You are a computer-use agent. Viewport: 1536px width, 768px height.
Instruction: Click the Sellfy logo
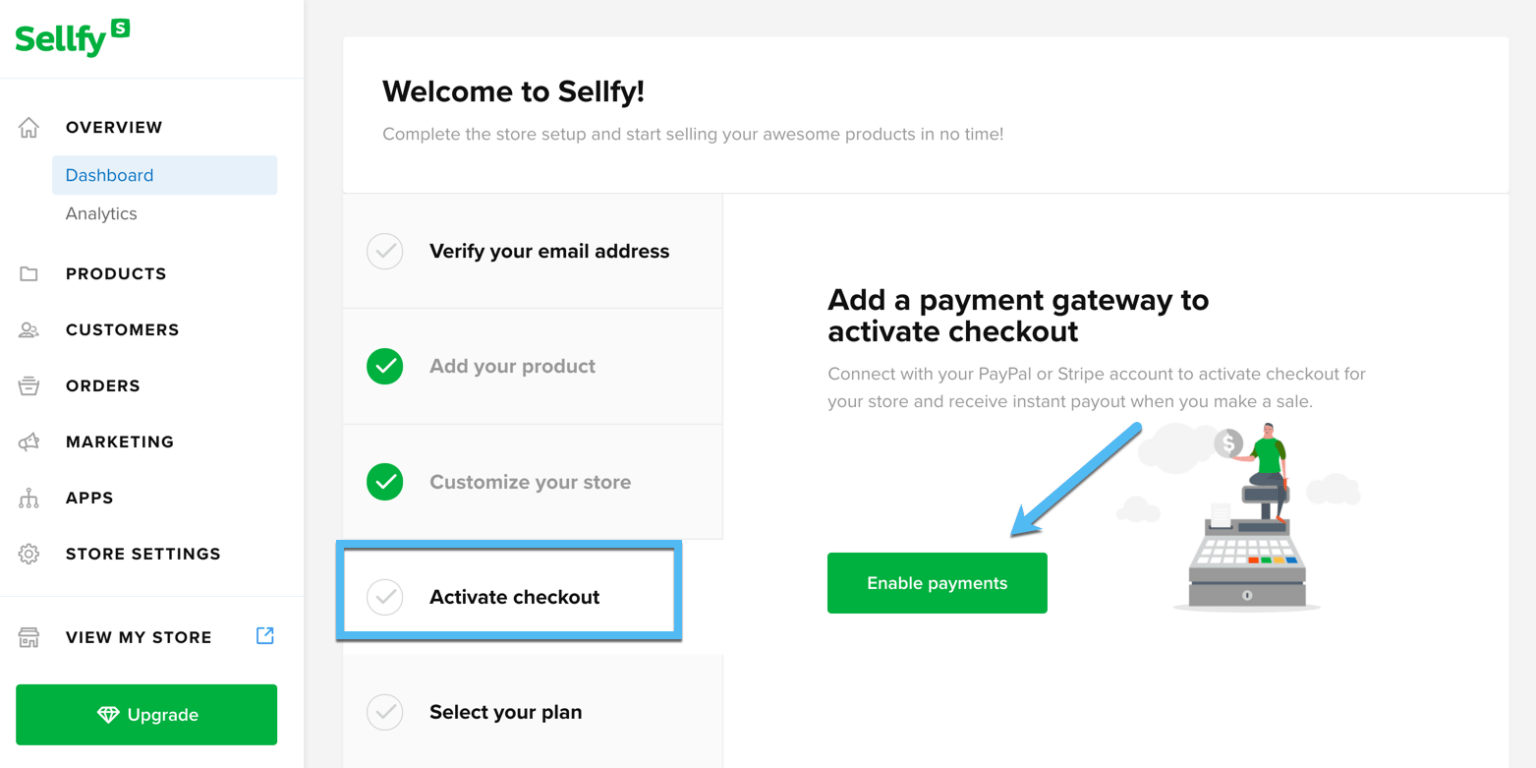click(71, 38)
